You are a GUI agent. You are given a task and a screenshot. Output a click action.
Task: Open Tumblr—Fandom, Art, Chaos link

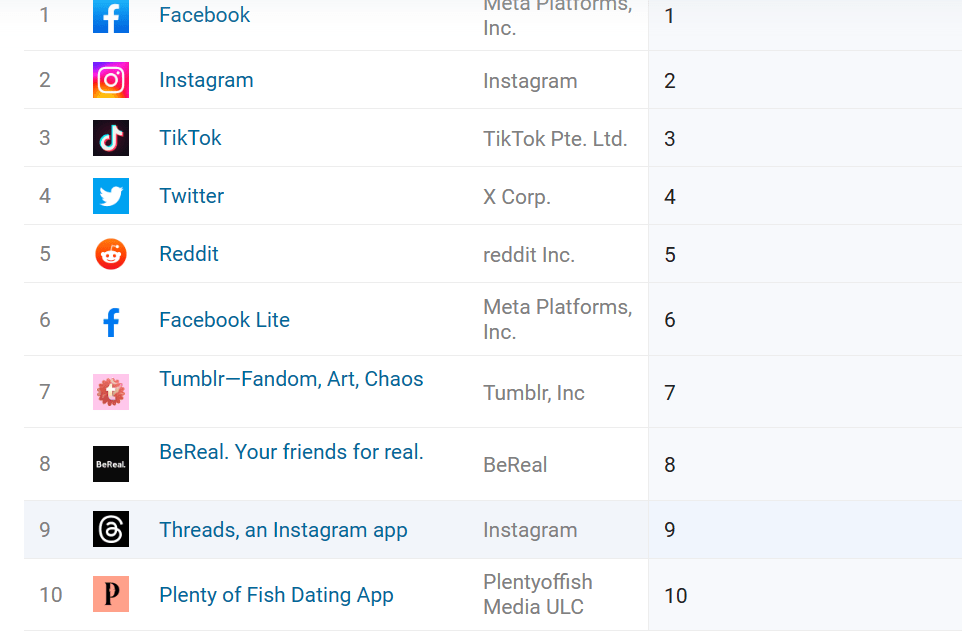(291, 379)
